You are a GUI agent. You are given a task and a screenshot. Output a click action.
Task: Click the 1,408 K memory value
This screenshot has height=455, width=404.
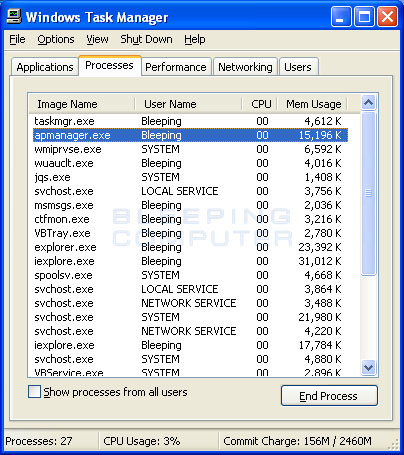tap(323, 177)
